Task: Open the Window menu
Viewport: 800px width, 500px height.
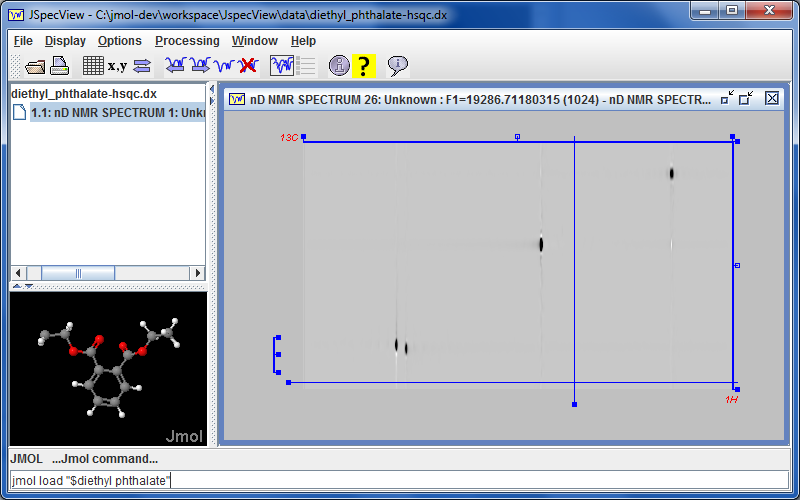Action: pos(255,41)
